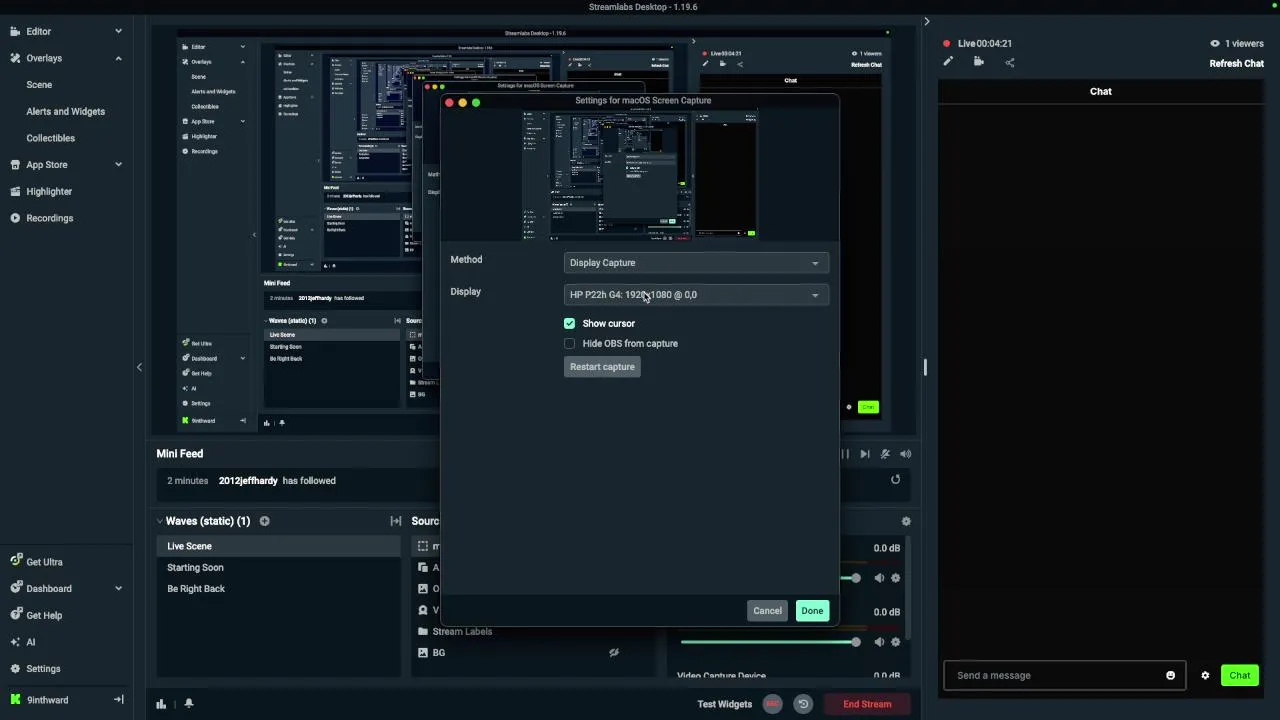Click the Get Ultra sidebar item
Image resolution: width=1280 pixels, height=720 pixels.
44,562
